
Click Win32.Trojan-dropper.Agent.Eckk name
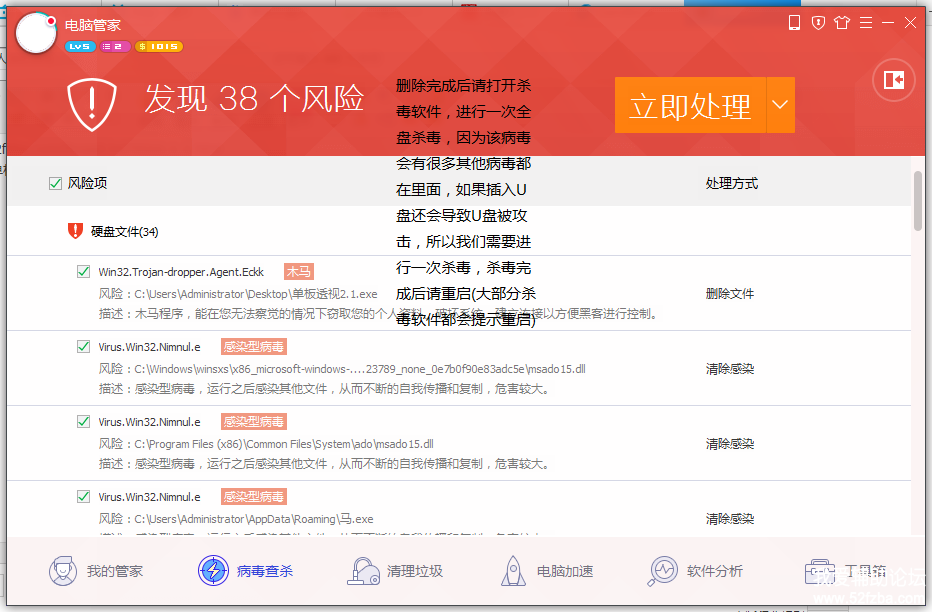pyautogui.click(x=181, y=272)
